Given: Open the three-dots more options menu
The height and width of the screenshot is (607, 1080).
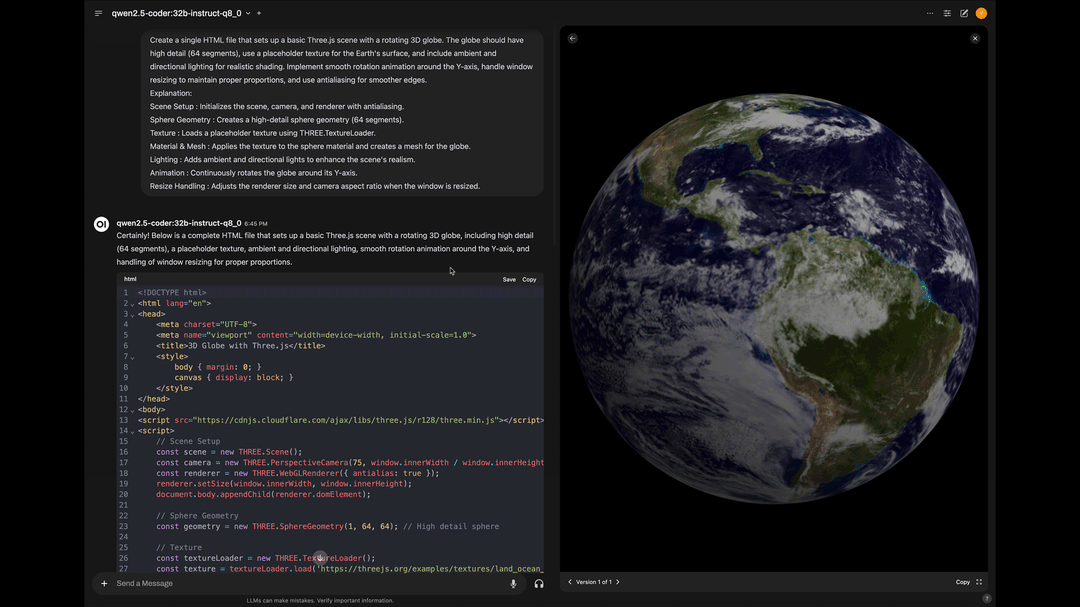Looking at the screenshot, I should 930,13.
